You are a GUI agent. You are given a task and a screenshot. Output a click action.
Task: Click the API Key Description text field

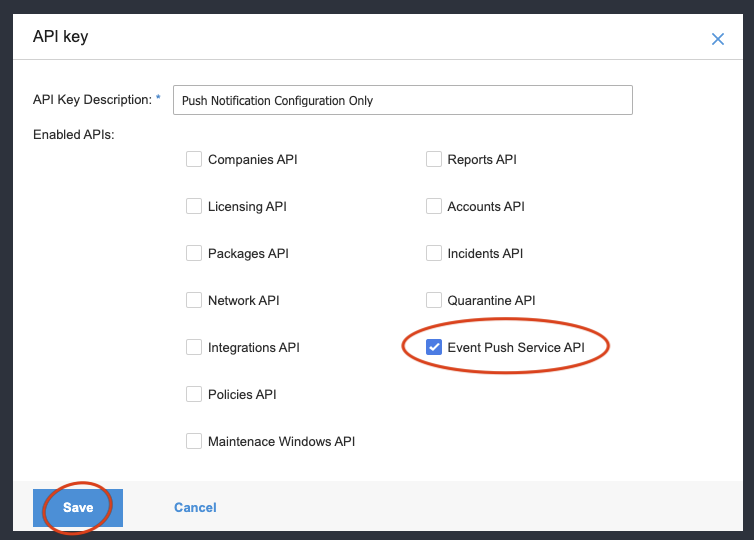(402, 100)
